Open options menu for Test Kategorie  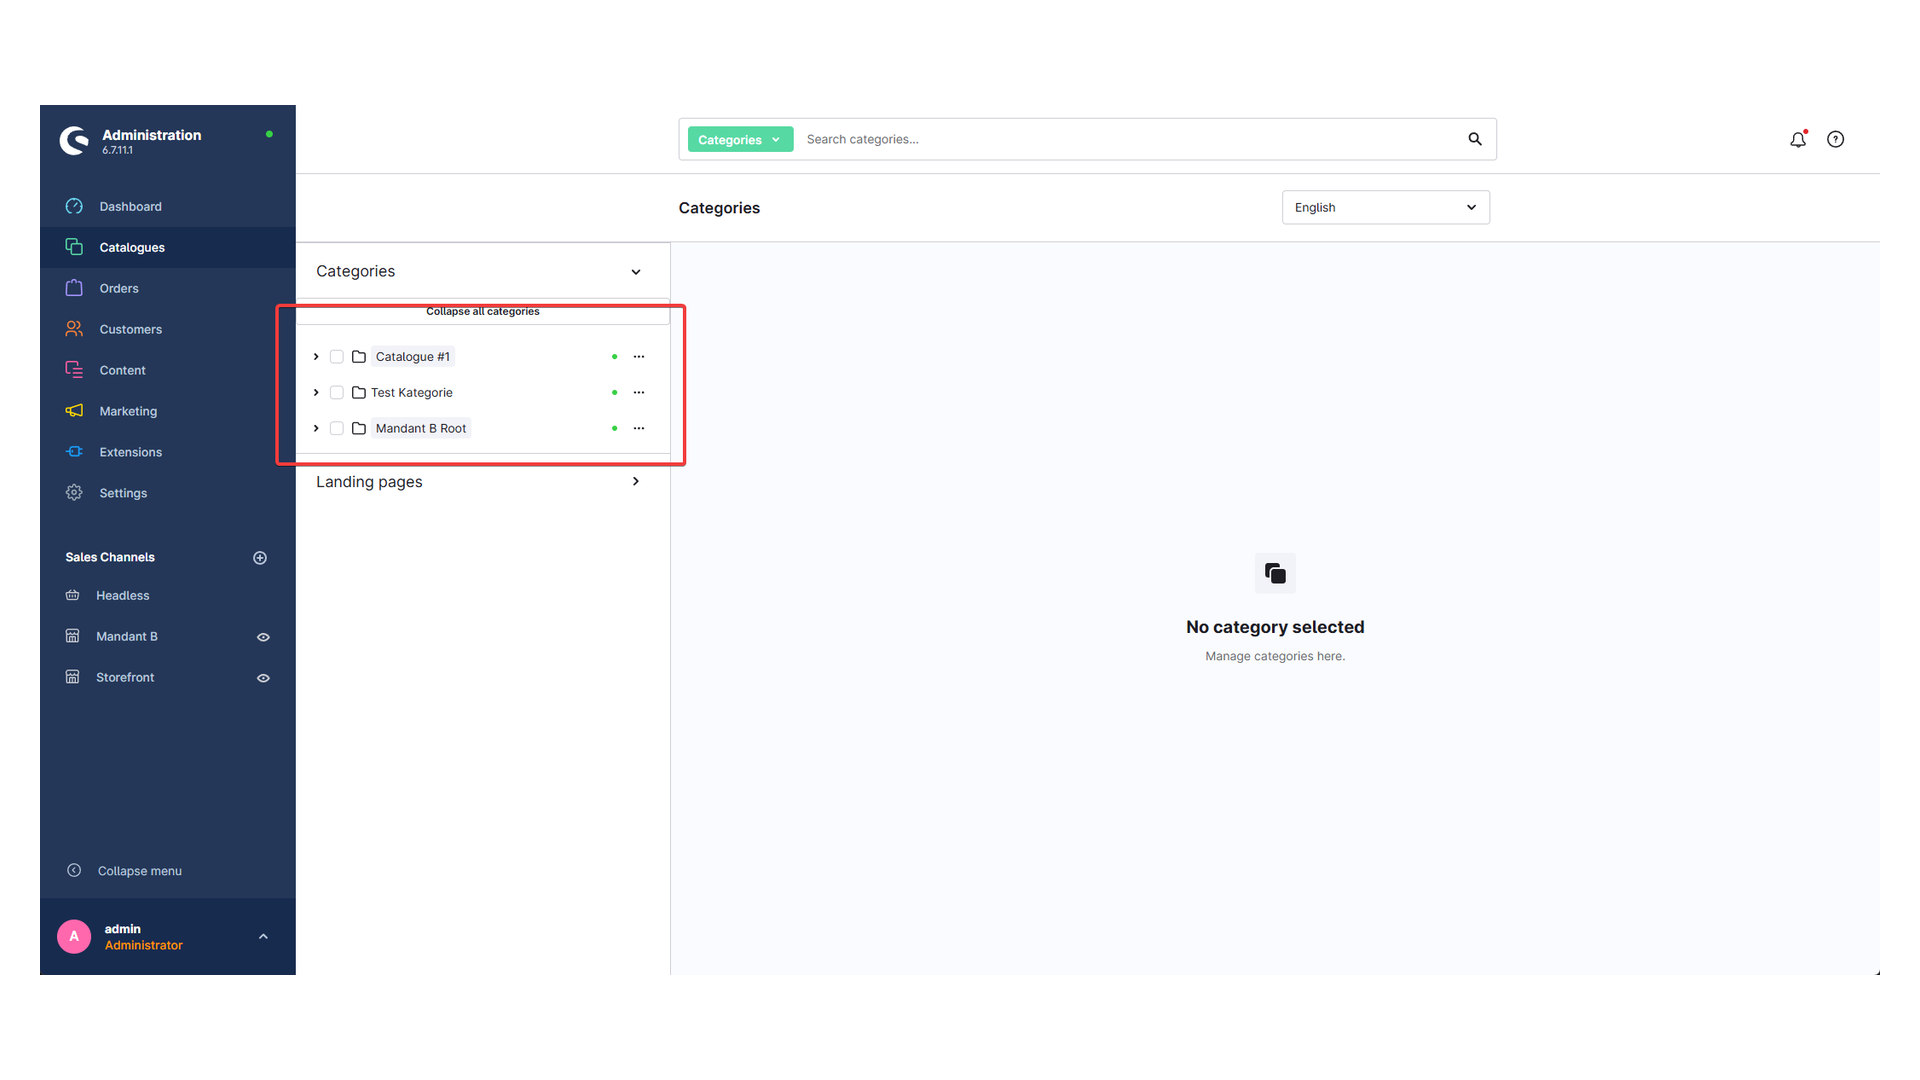(x=639, y=393)
